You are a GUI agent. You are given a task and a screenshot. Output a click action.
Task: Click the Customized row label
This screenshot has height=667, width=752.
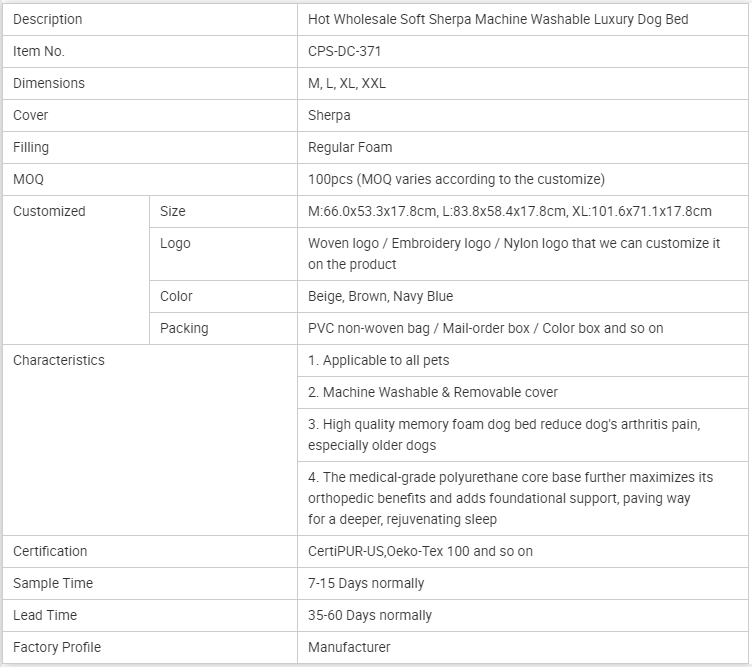[x=49, y=212]
